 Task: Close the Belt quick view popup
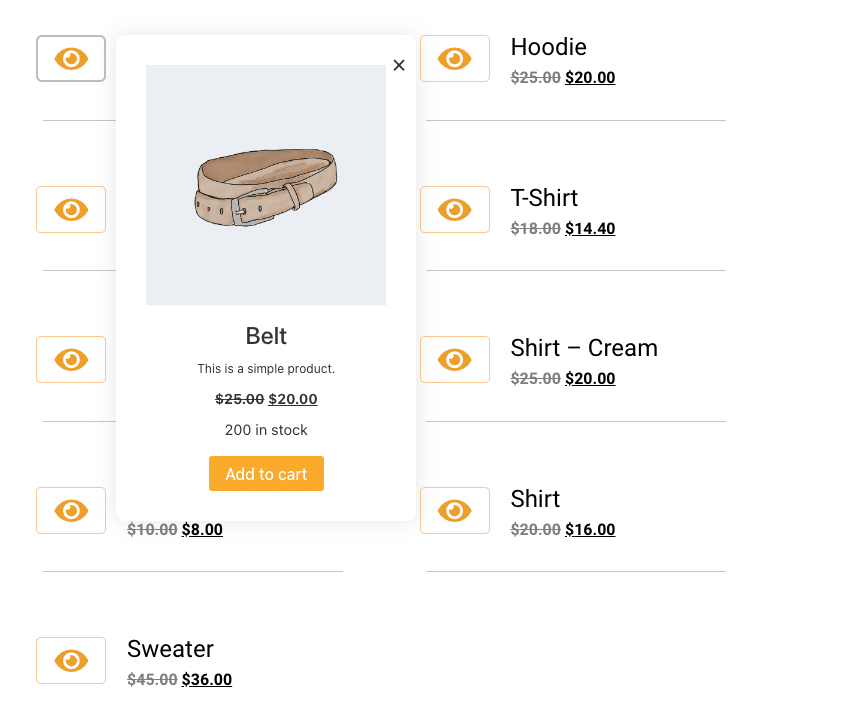[x=399, y=65]
